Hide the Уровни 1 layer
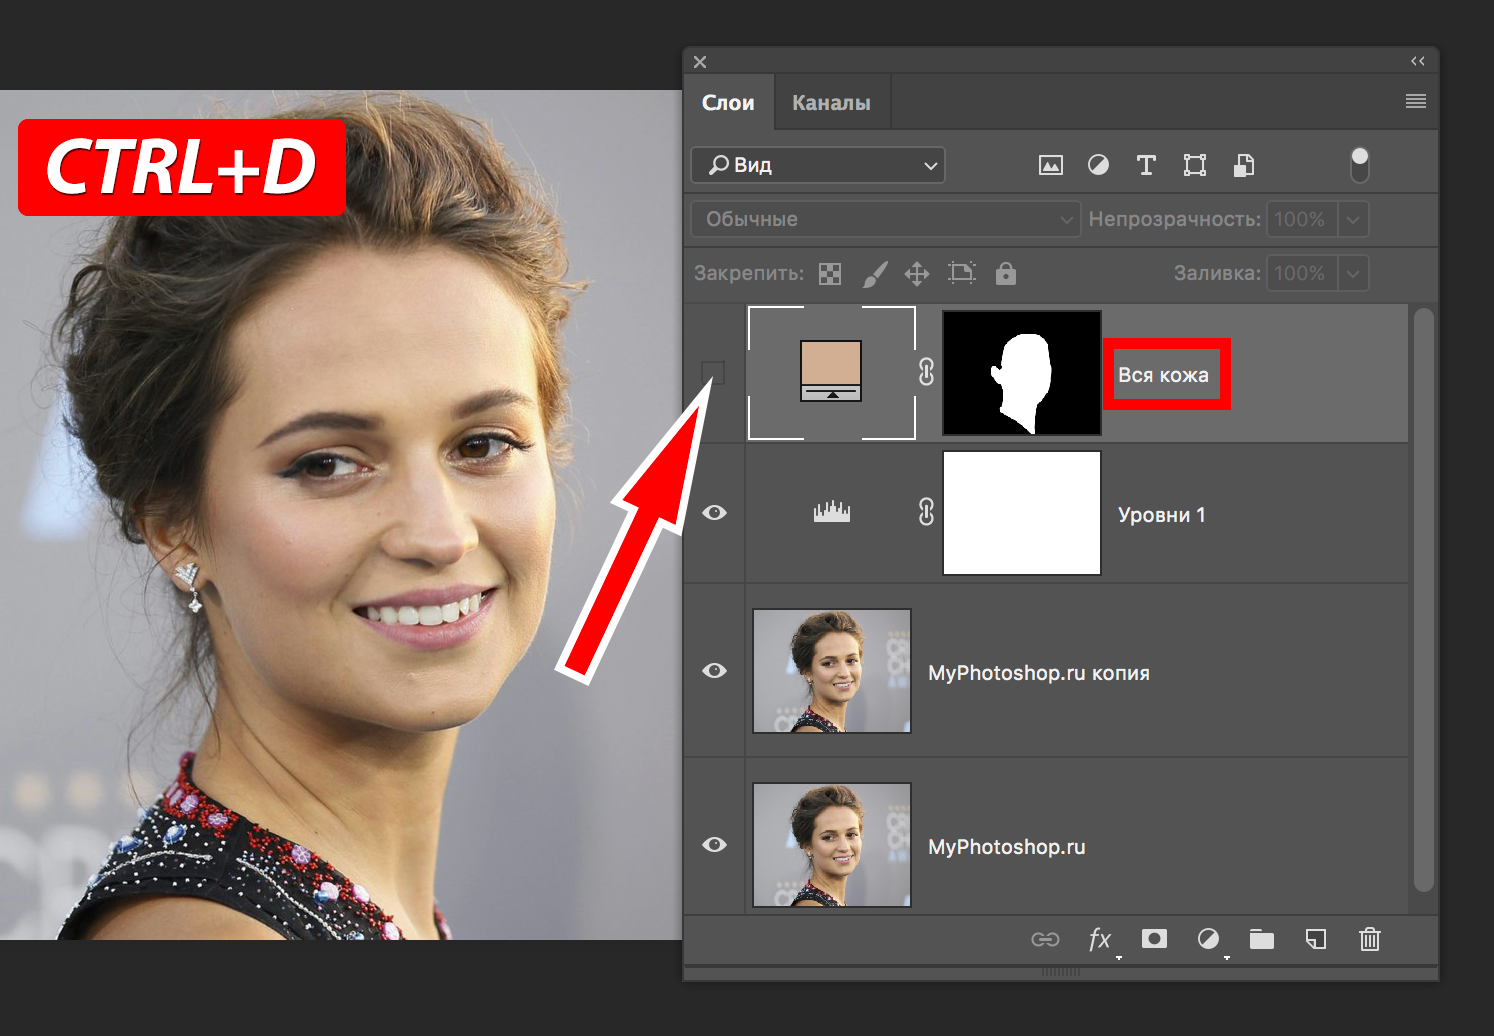 (x=714, y=512)
